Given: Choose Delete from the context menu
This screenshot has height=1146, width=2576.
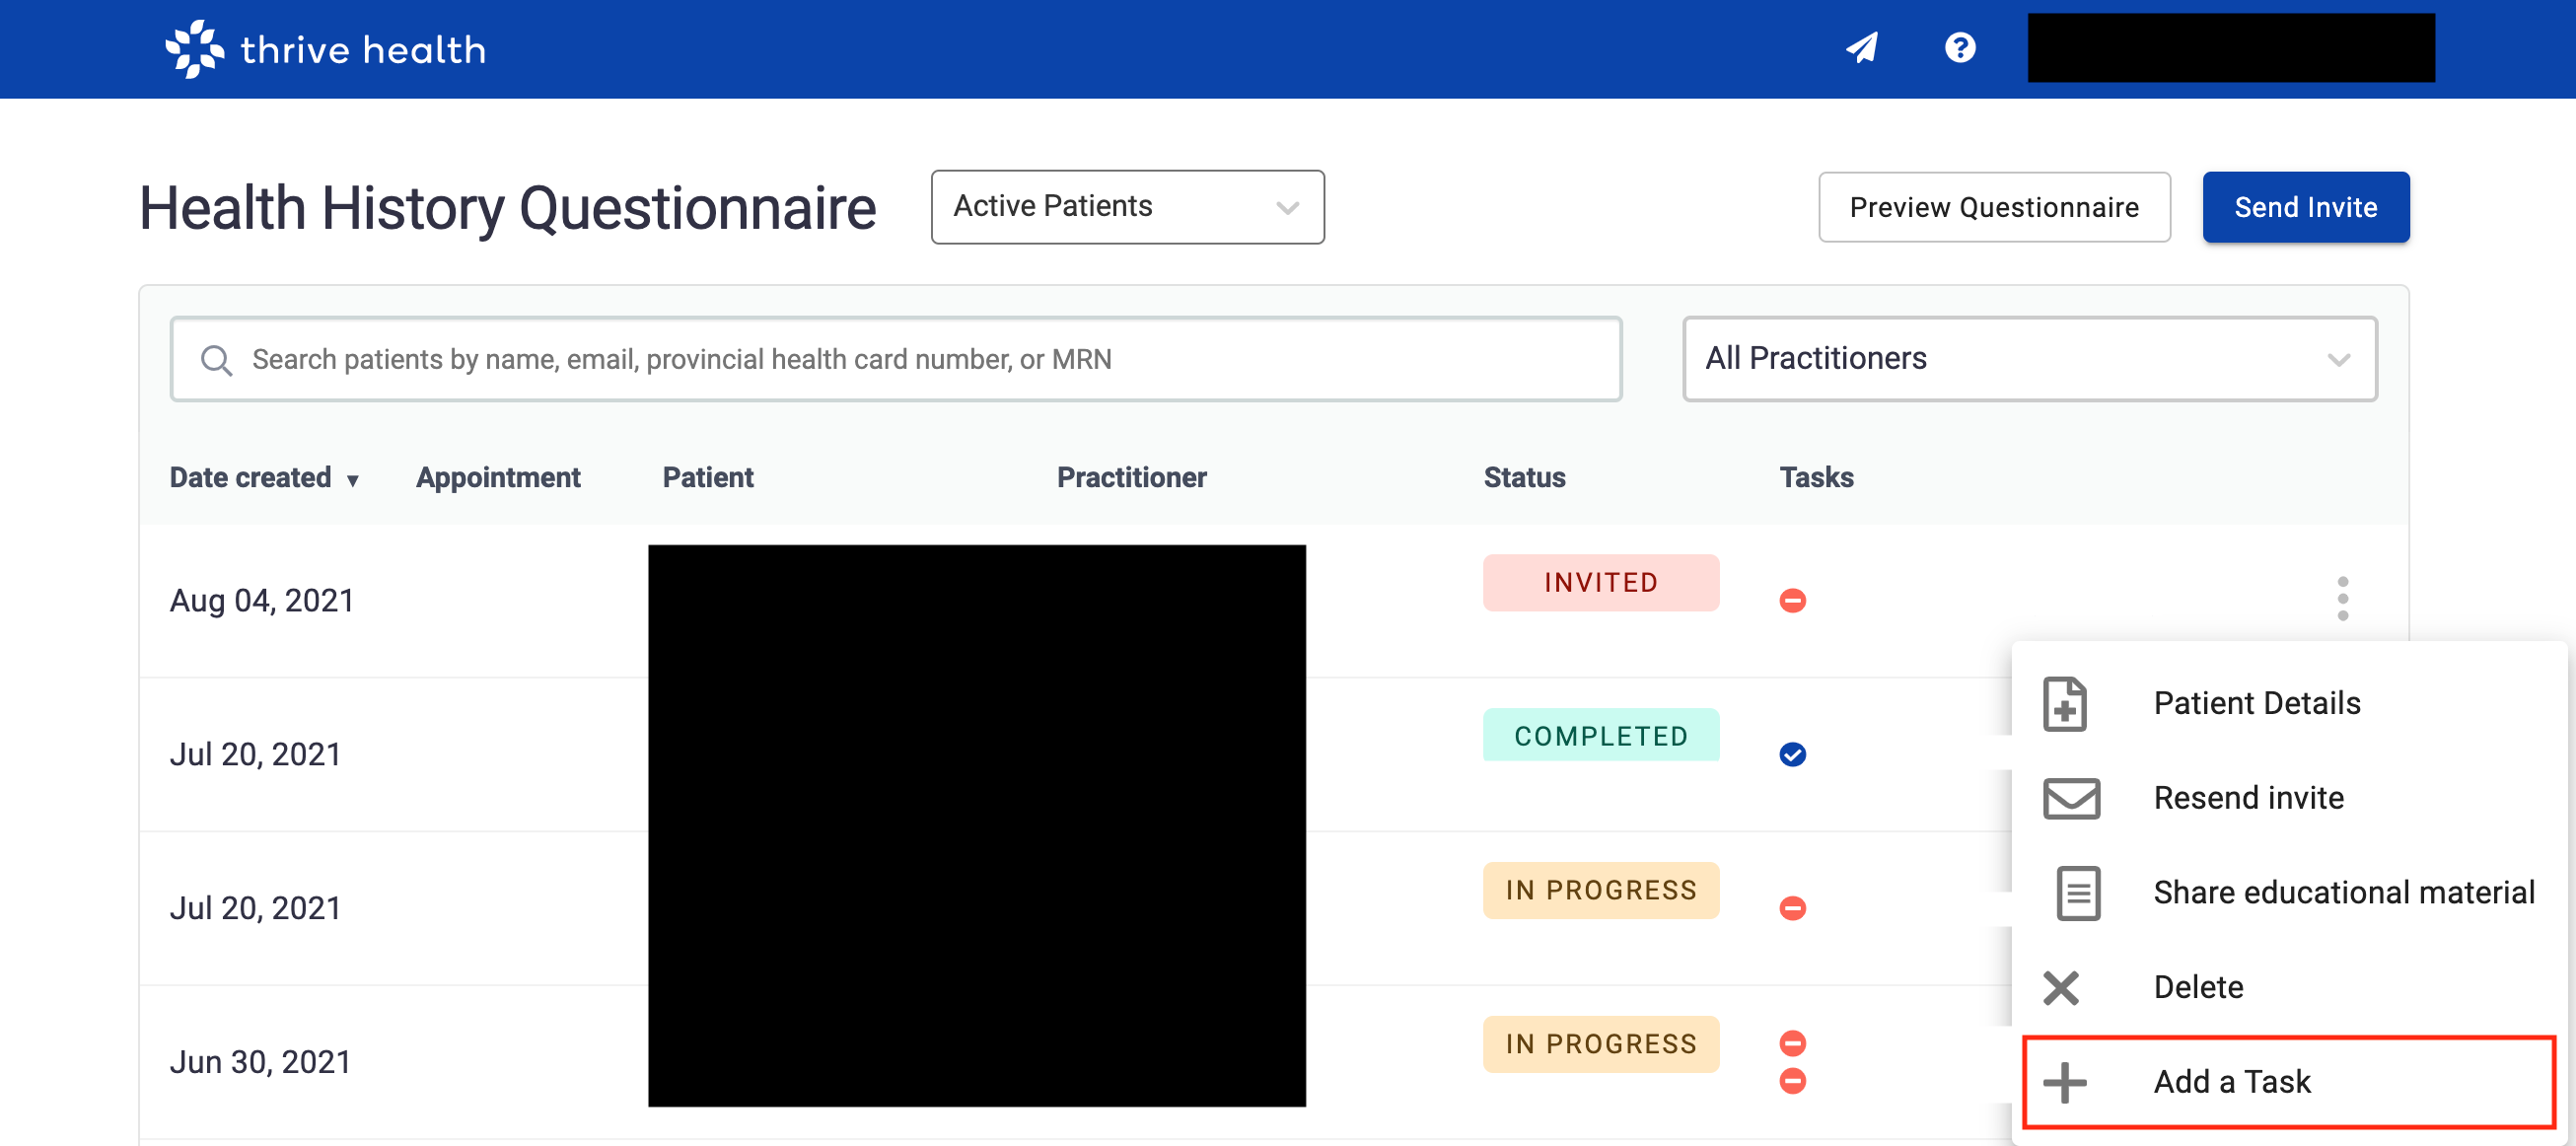Looking at the screenshot, I should pos(2289,988).
